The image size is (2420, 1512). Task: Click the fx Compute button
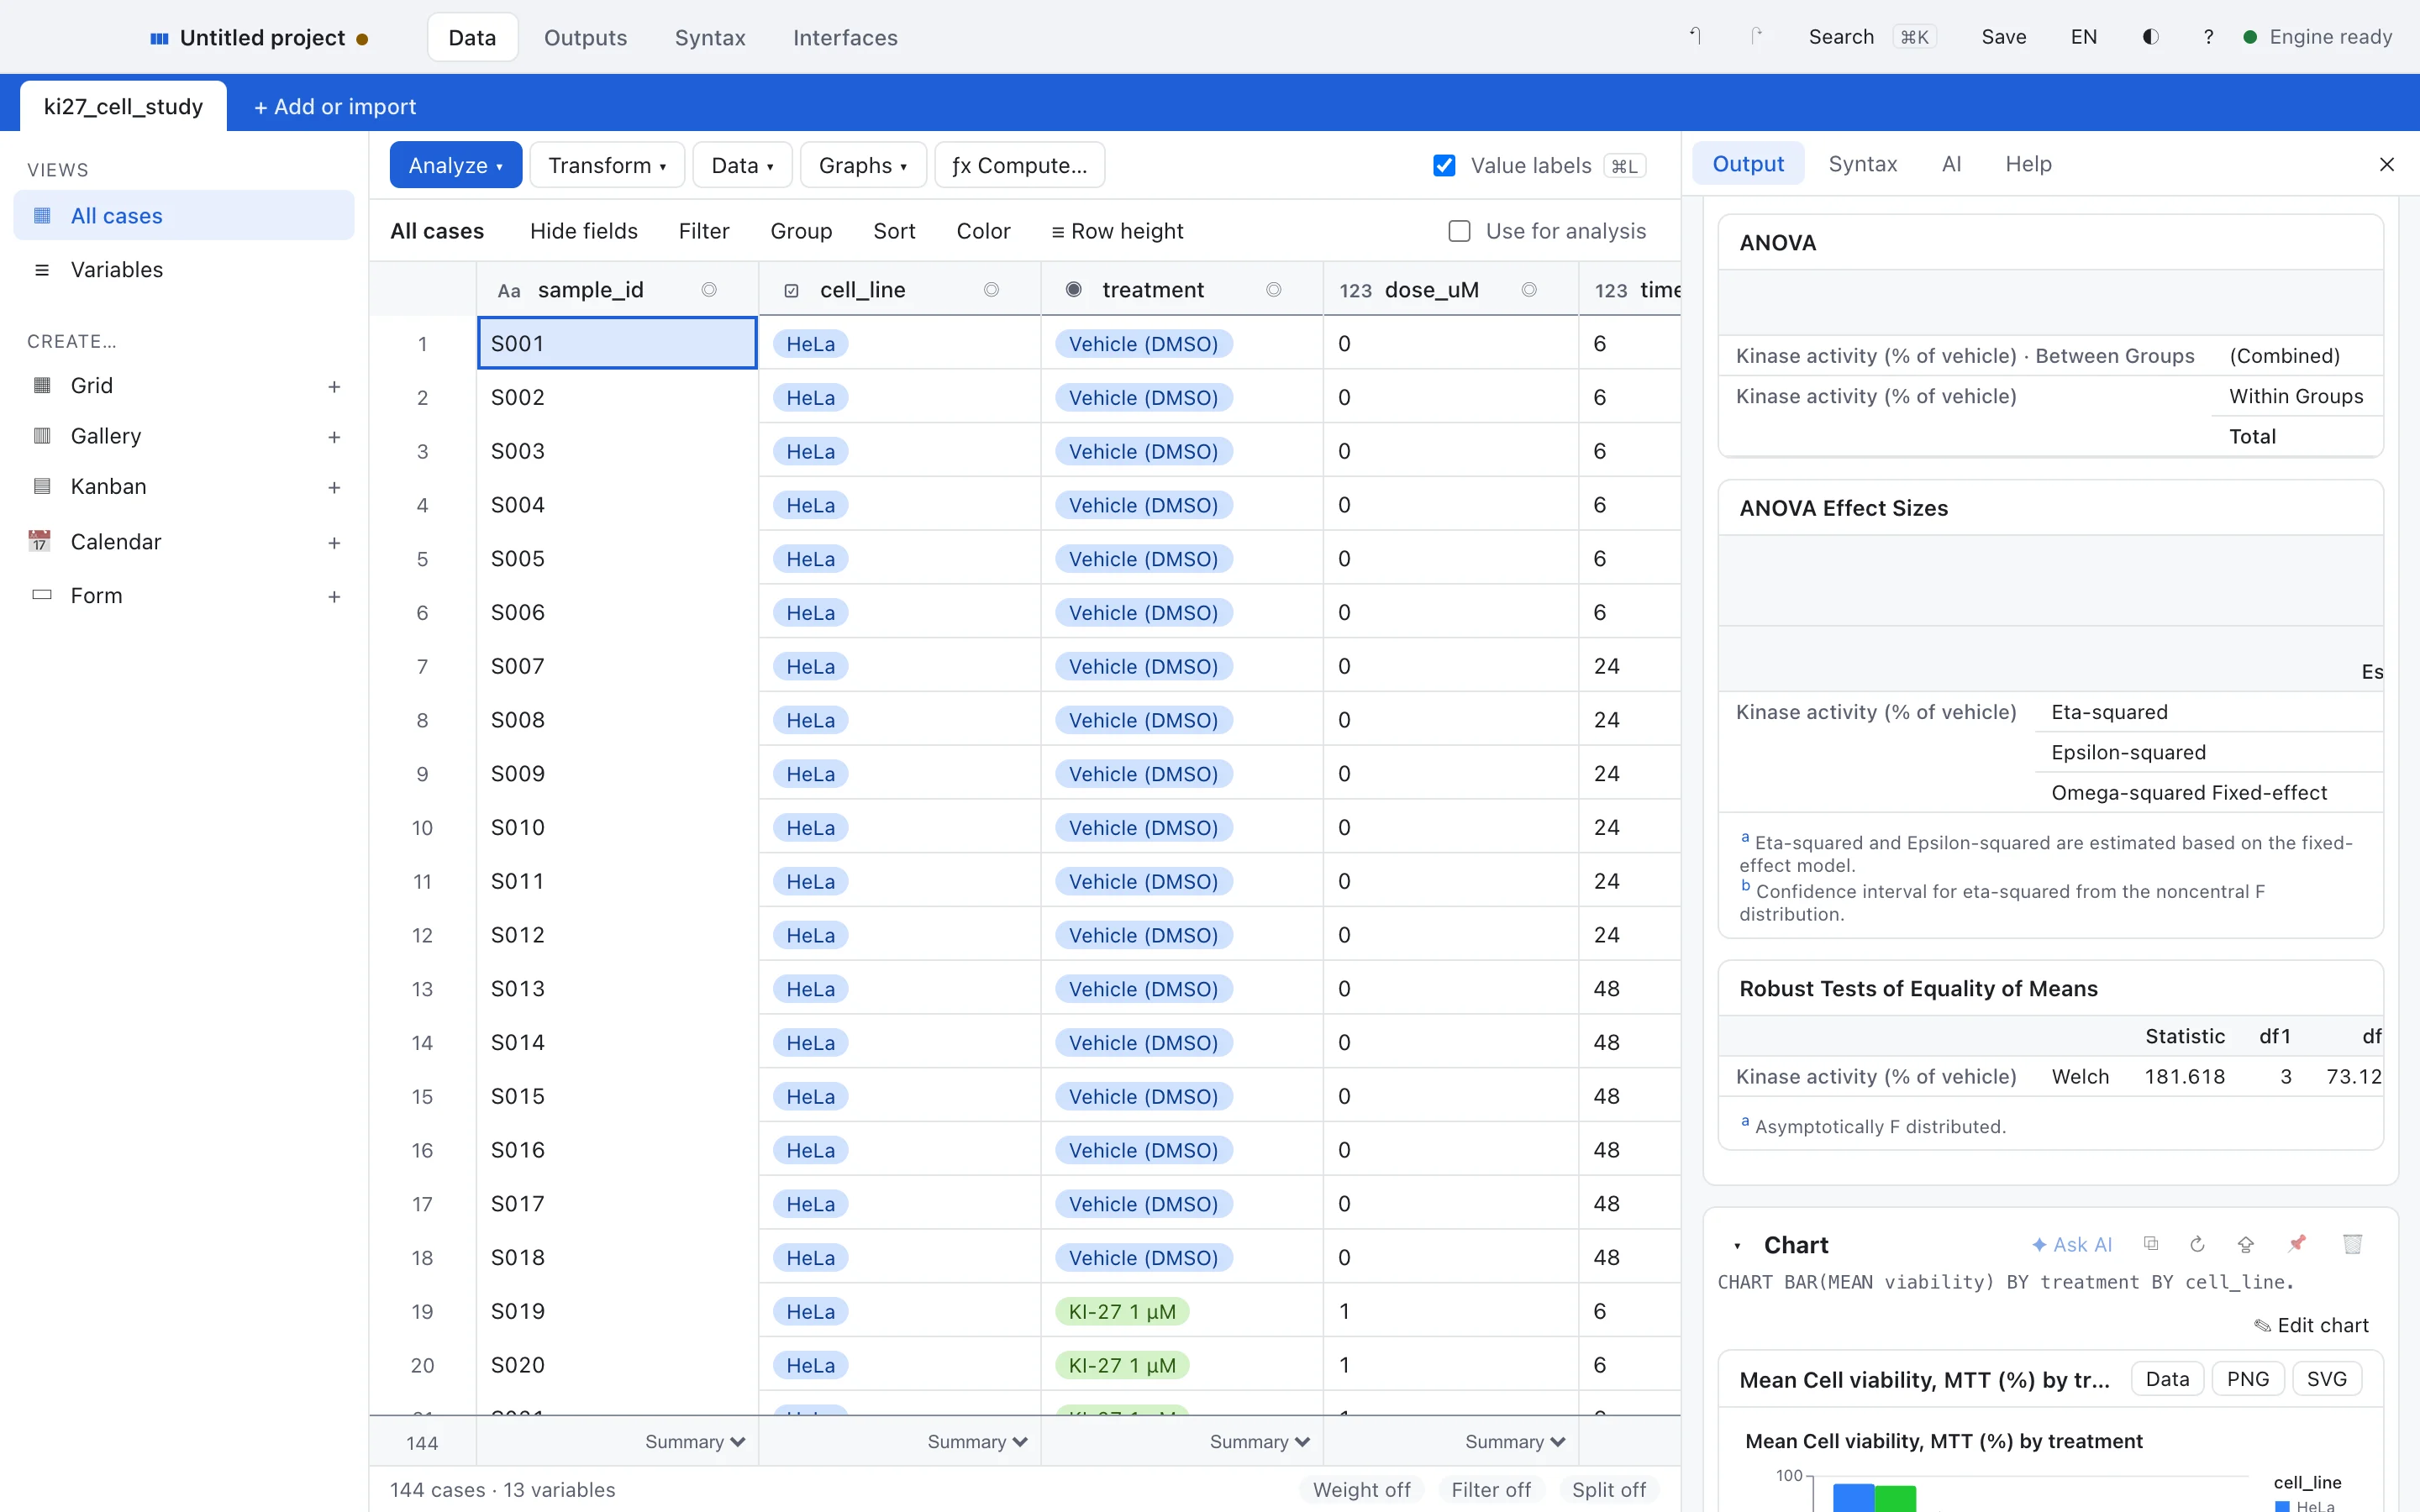tap(1019, 165)
